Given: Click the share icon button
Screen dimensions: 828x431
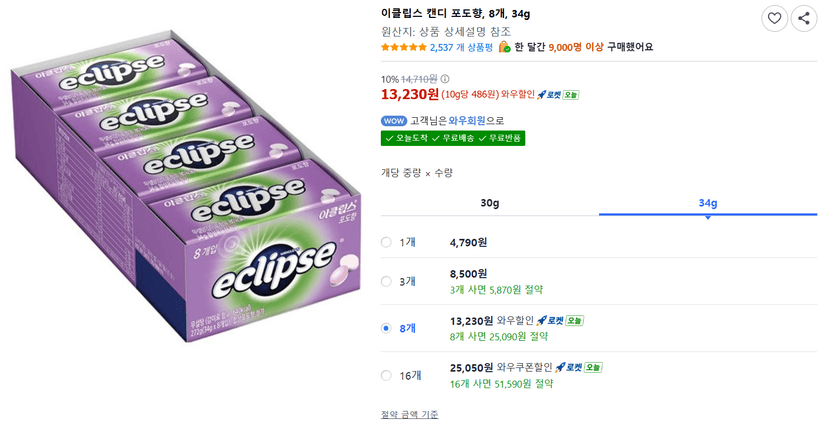Looking at the screenshot, I should click(x=804, y=18).
